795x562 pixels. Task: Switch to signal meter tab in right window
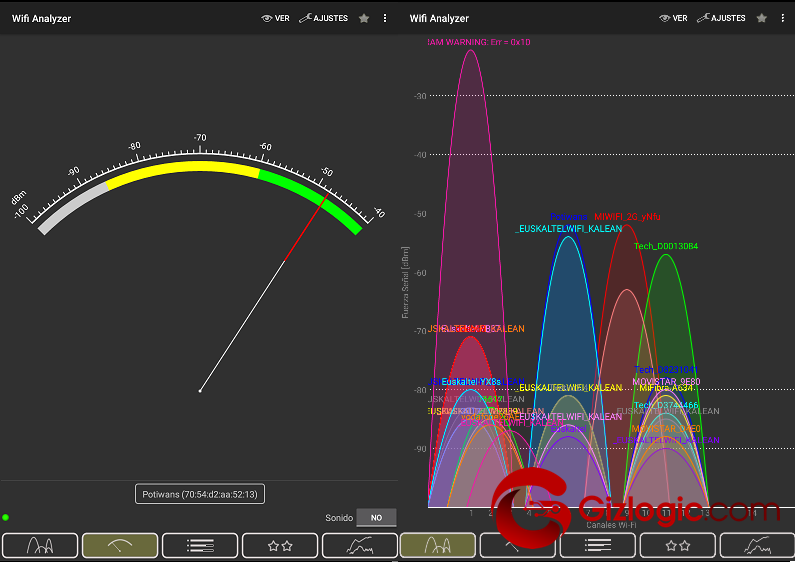point(518,545)
